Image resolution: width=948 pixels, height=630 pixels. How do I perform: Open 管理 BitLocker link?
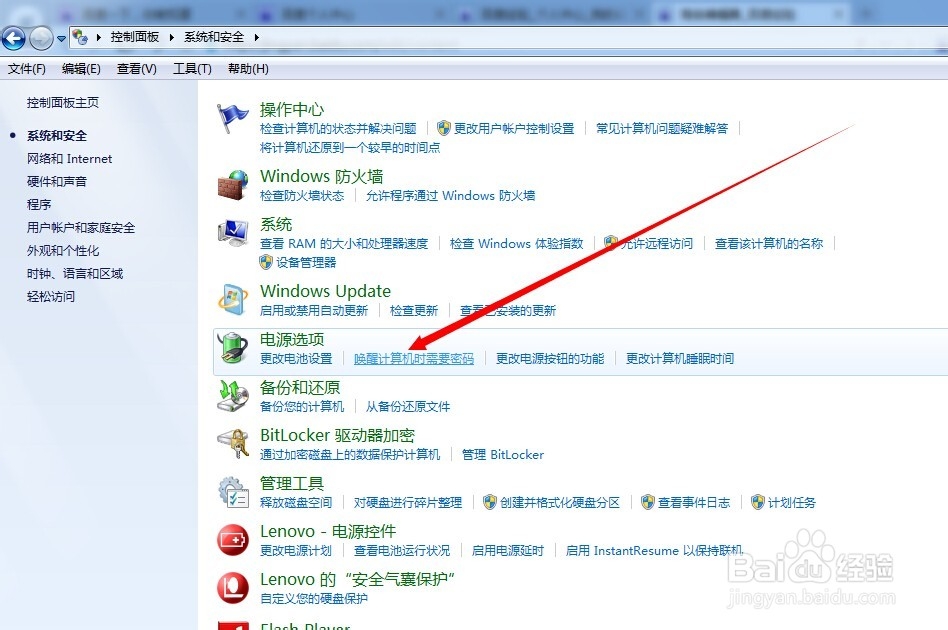pyautogui.click(x=502, y=455)
